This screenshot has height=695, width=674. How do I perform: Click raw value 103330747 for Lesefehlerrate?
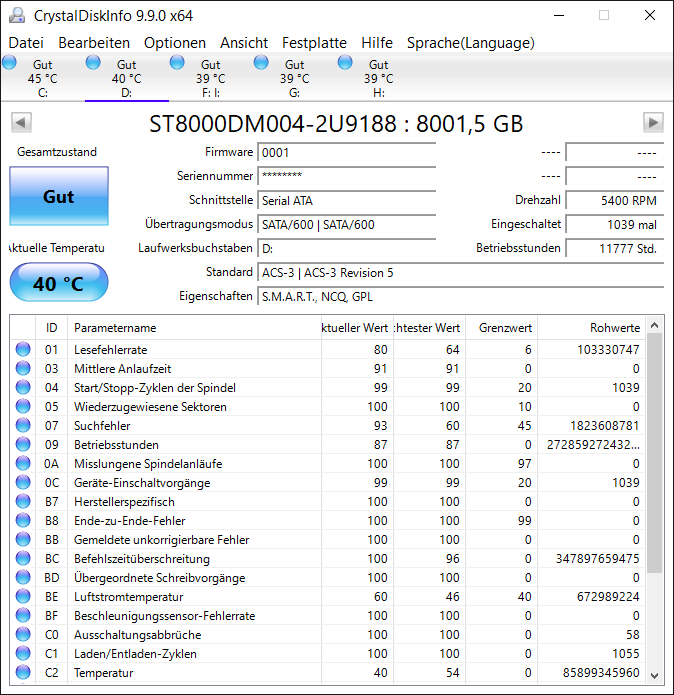608,349
